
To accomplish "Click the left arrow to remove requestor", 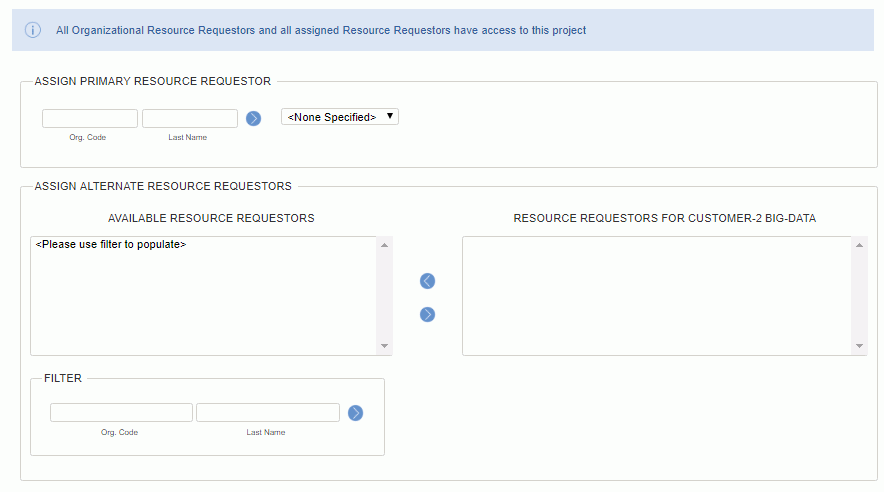I will [427, 281].
